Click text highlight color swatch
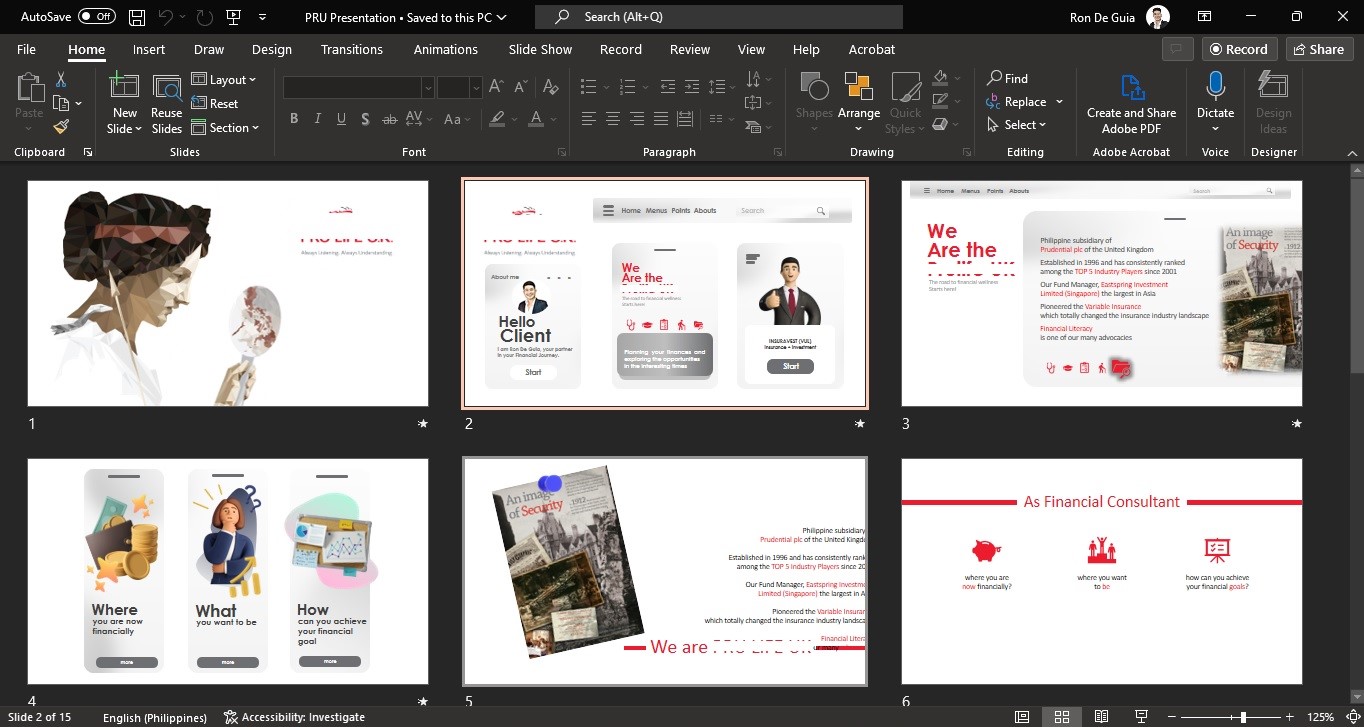 point(497,119)
